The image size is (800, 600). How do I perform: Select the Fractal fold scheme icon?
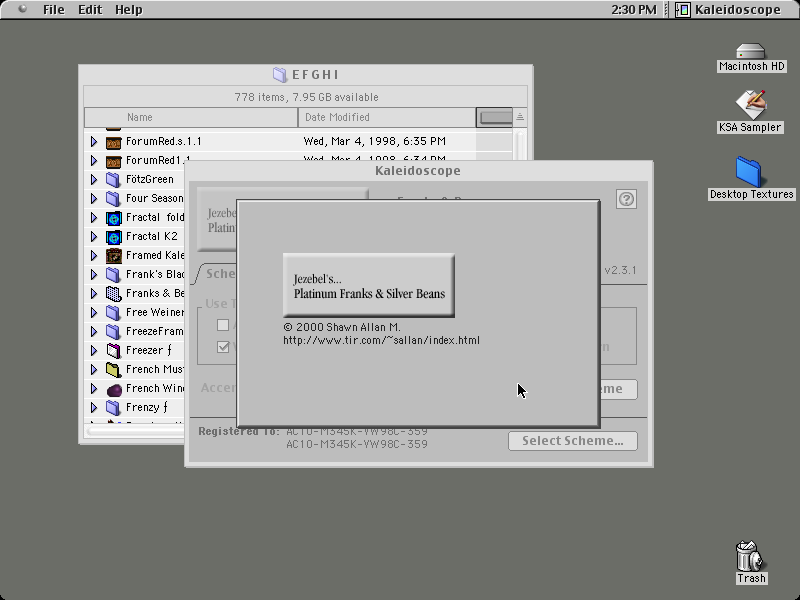pyautogui.click(x=113, y=218)
